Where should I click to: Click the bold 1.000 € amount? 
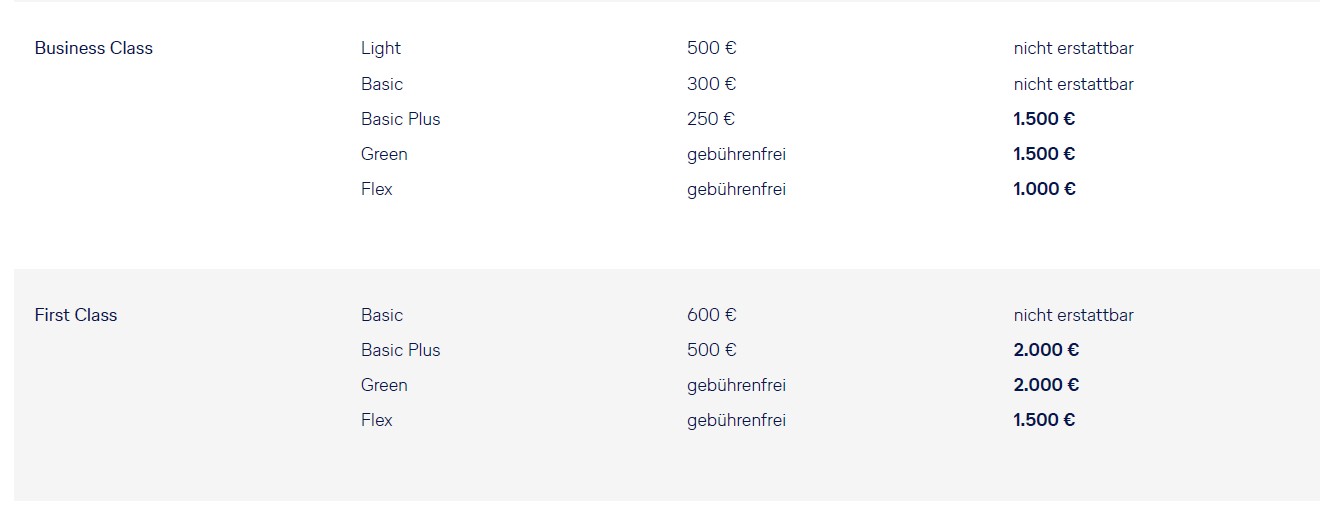click(1044, 189)
